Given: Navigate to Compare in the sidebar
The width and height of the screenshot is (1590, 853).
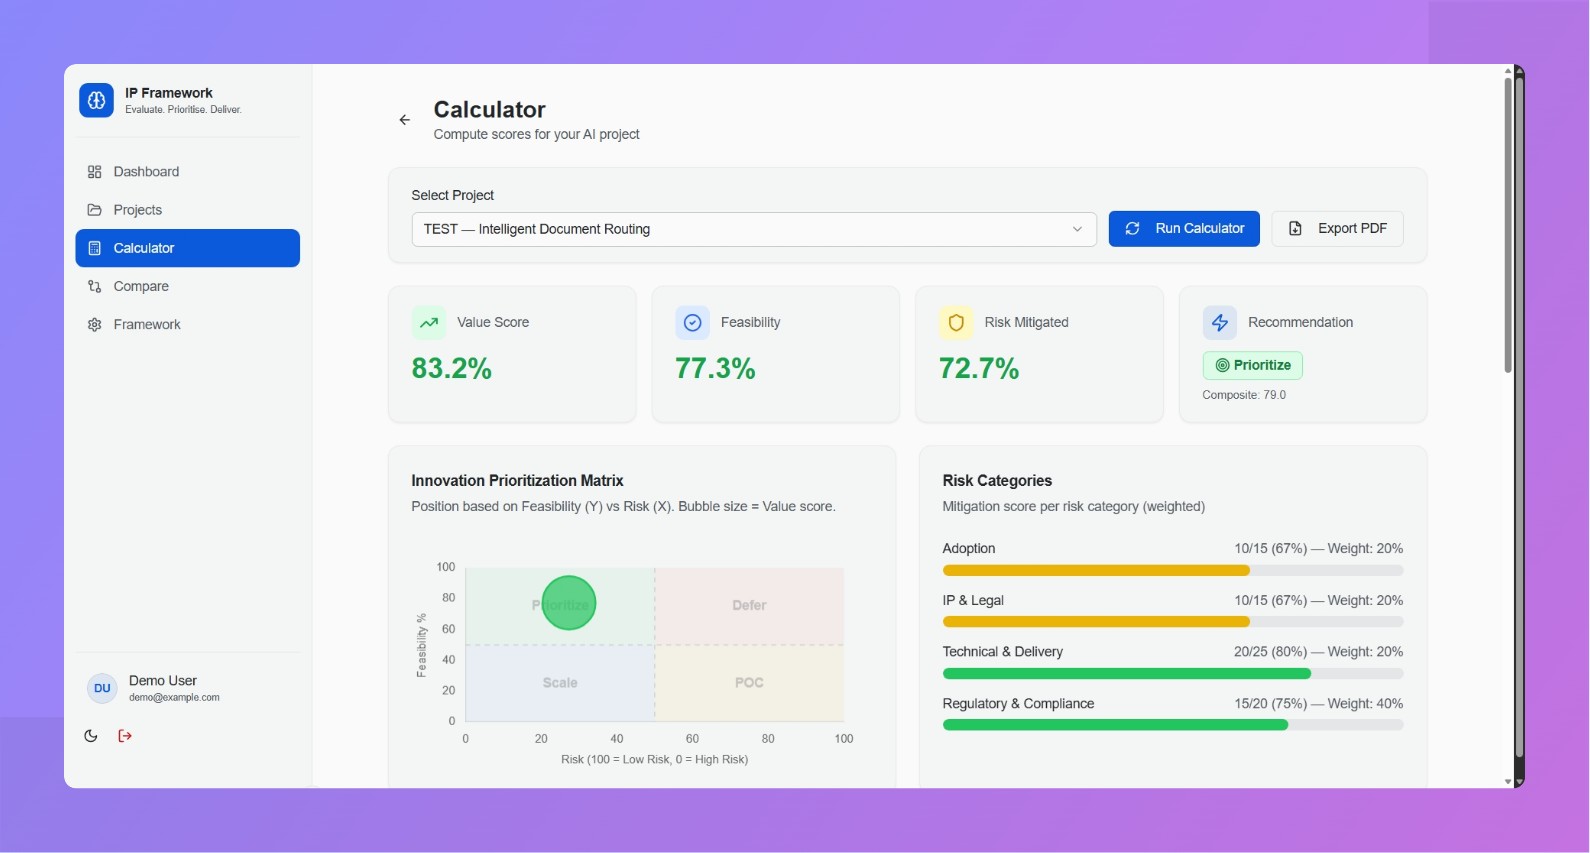Looking at the screenshot, I should (141, 286).
